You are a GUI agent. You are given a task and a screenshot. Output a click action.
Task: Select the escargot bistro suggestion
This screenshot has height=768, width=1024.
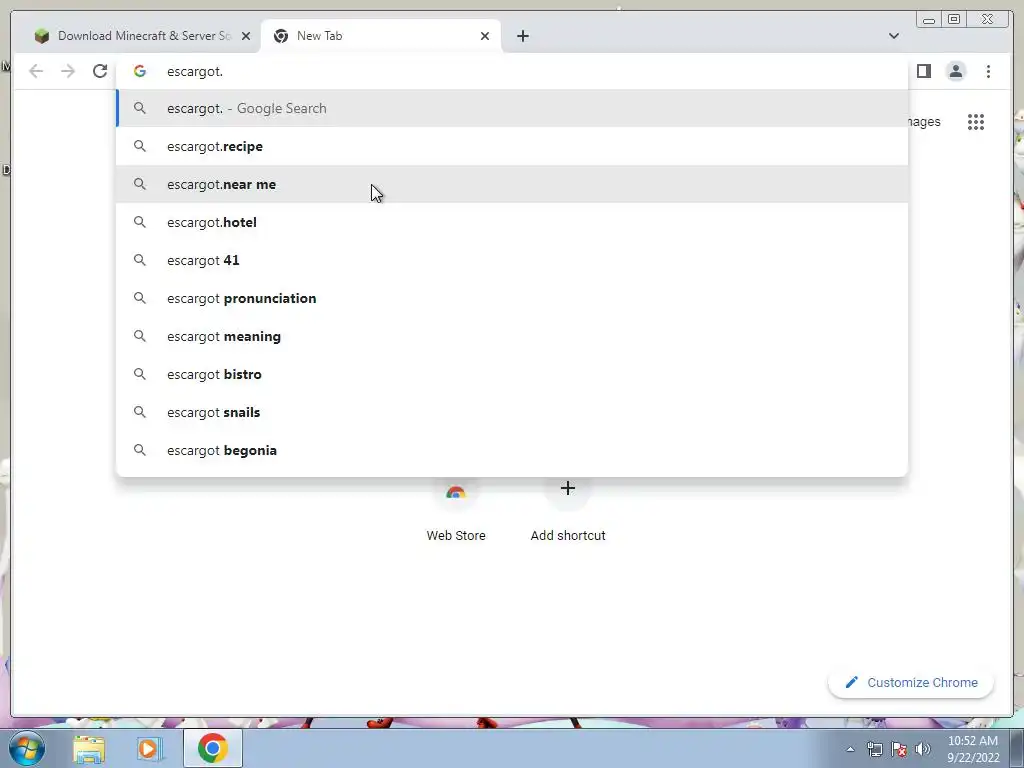click(512, 374)
